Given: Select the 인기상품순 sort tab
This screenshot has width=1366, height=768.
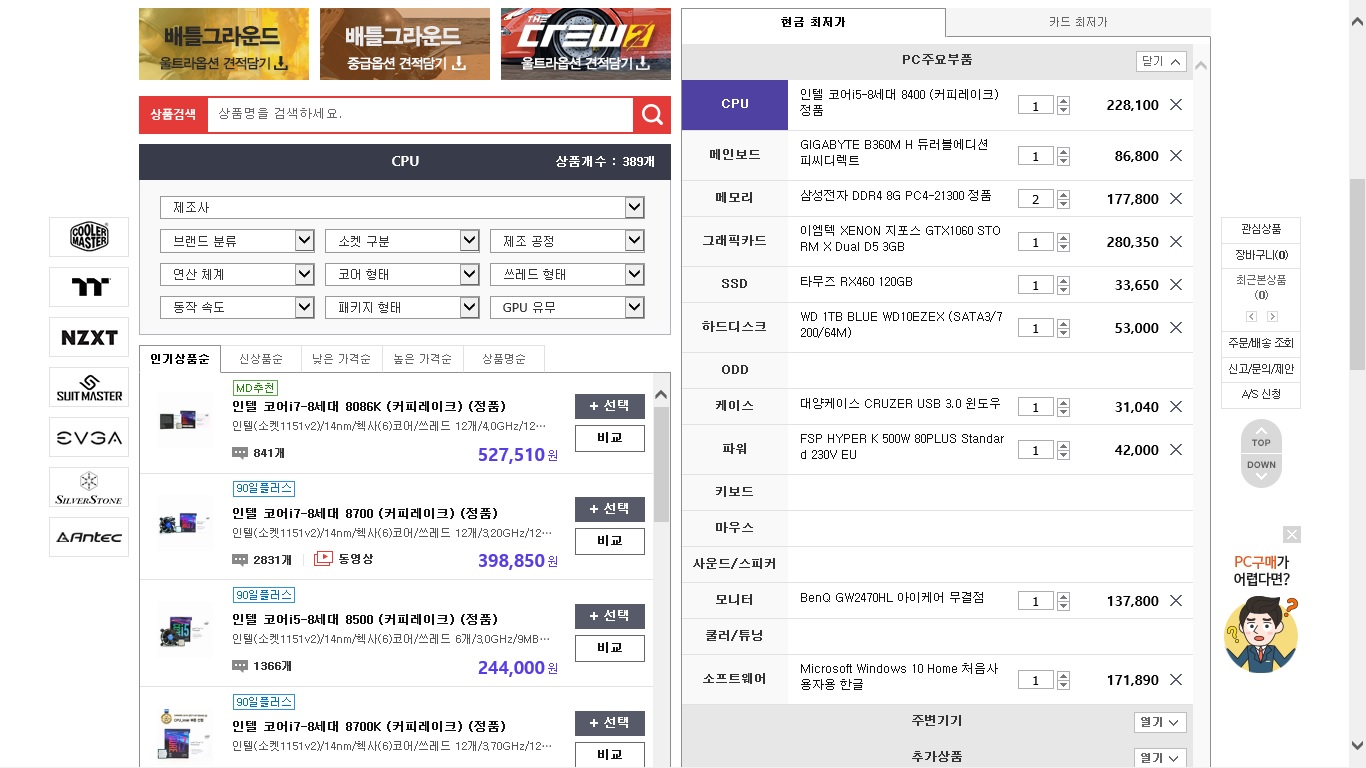Looking at the screenshot, I should 180,359.
